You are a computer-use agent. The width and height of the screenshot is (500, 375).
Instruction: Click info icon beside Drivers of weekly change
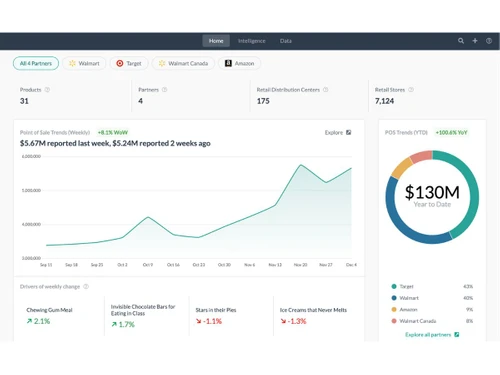point(86,286)
